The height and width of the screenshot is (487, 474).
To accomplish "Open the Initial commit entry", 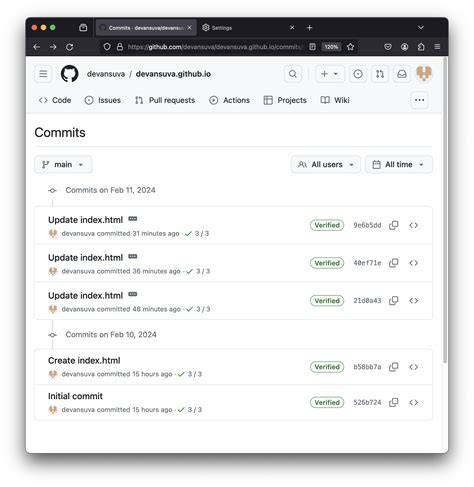I will click(75, 396).
